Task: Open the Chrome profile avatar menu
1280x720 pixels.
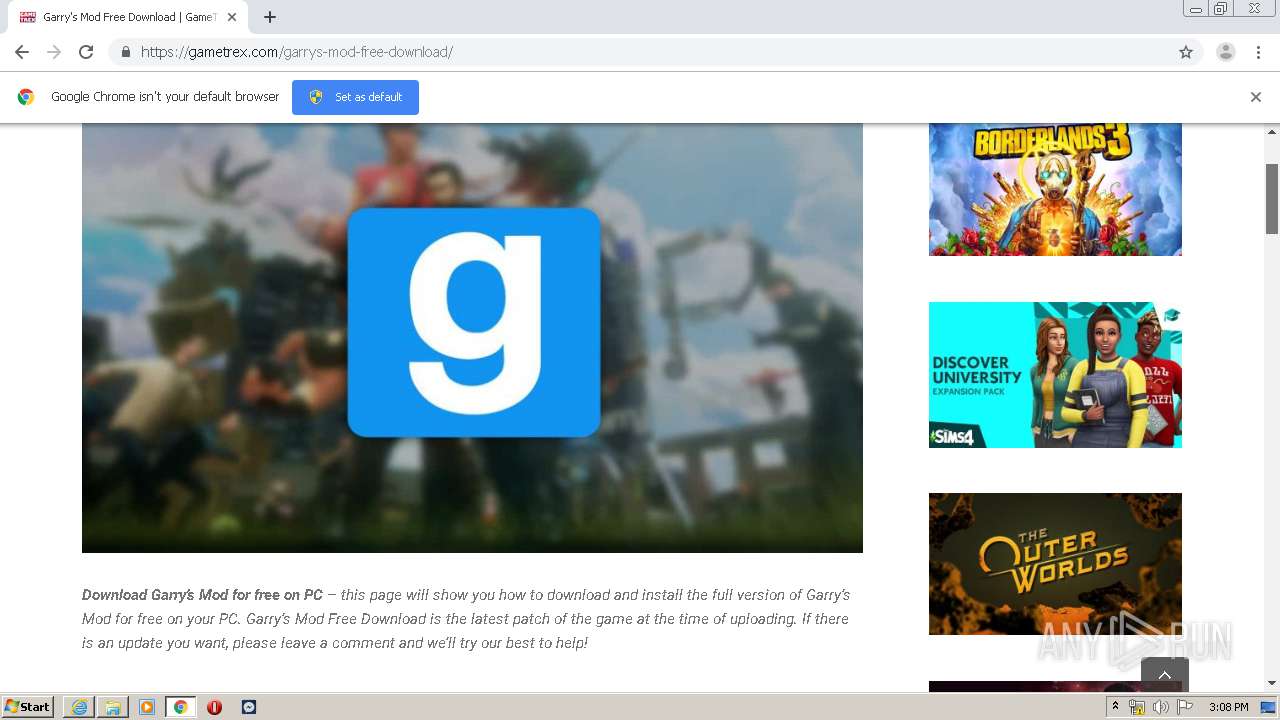Action: tap(1226, 52)
